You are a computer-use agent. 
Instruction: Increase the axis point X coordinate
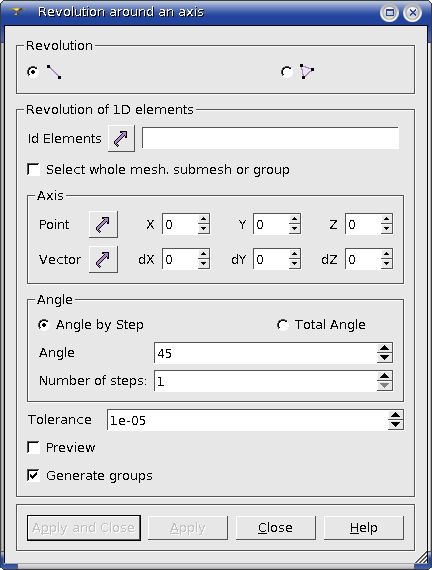click(204, 220)
